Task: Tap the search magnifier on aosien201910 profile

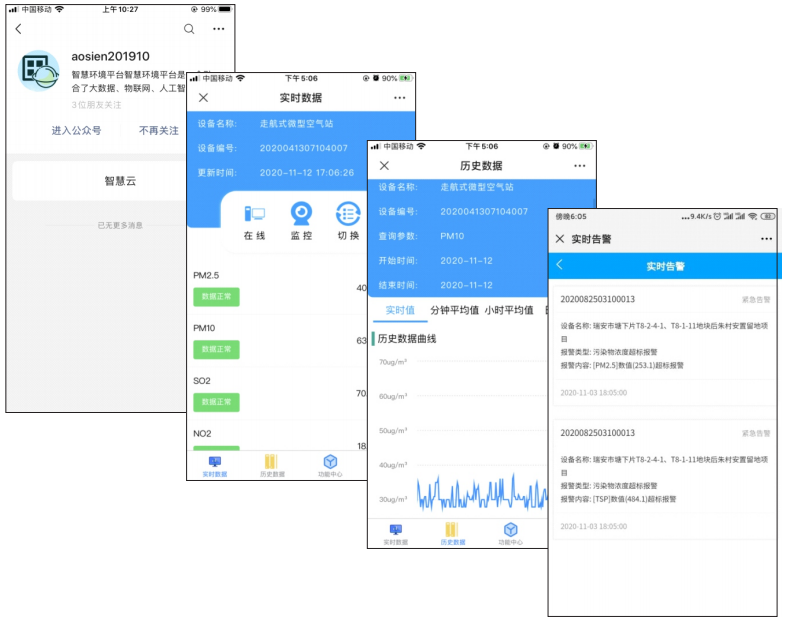Action: (189, 29)
